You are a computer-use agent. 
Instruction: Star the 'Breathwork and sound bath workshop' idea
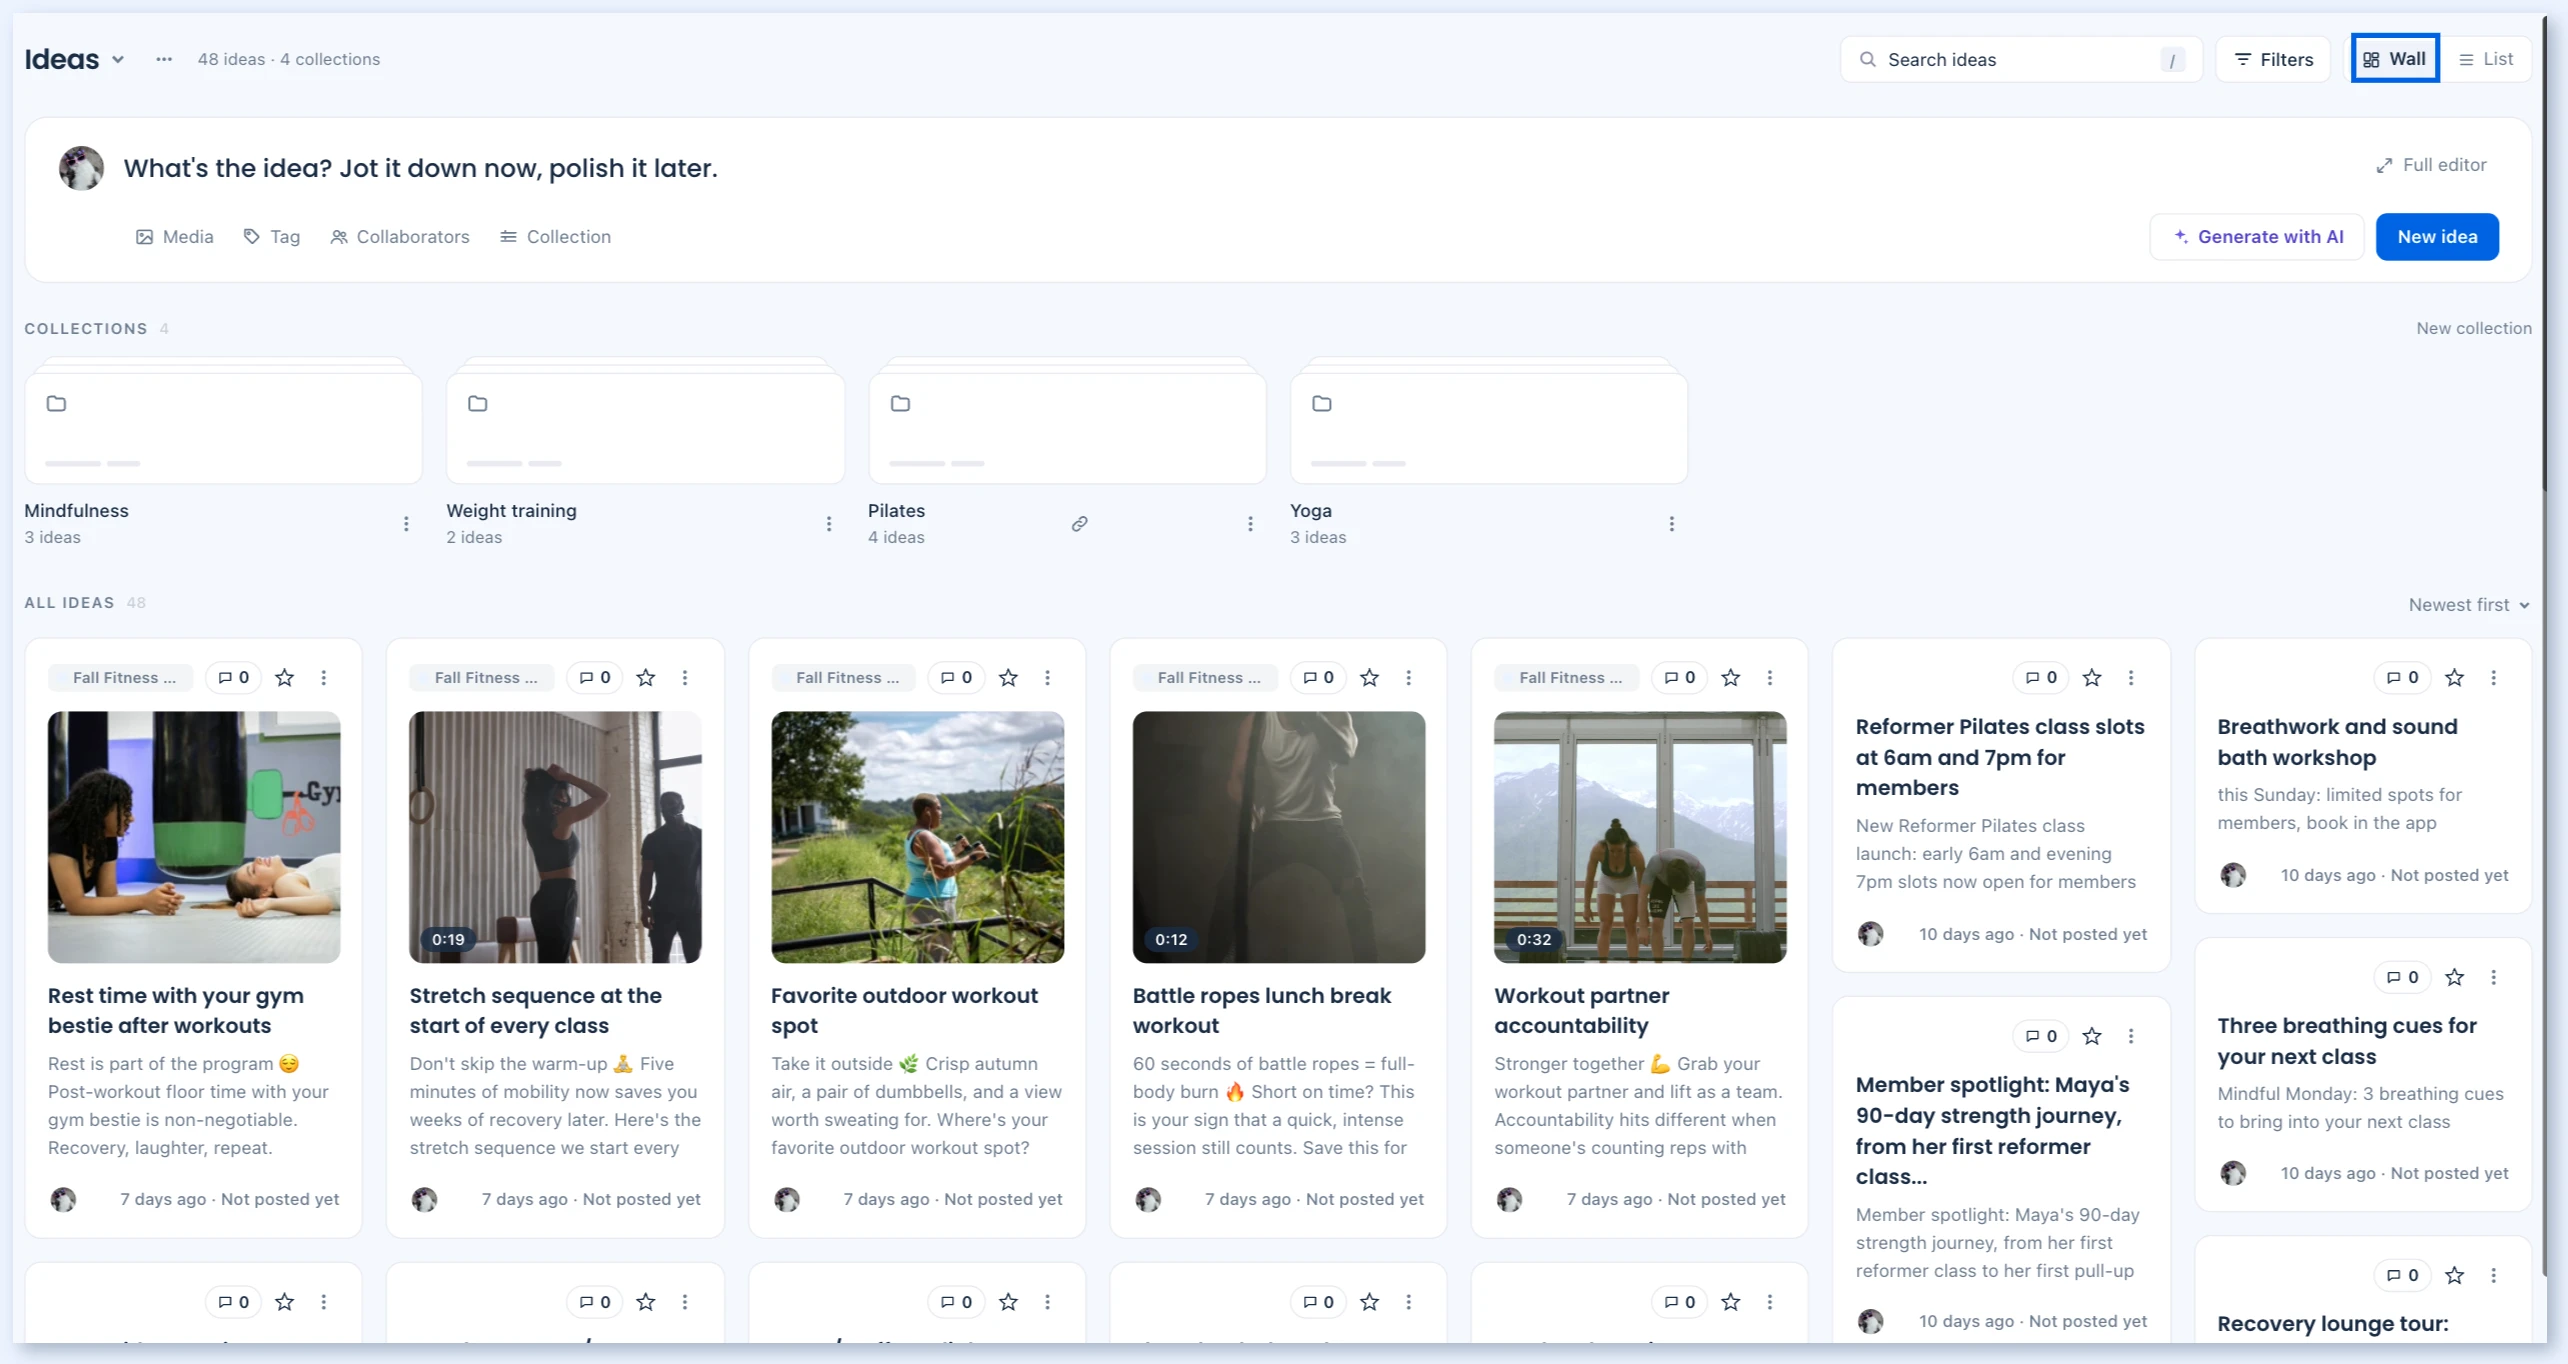(2455, 678)
